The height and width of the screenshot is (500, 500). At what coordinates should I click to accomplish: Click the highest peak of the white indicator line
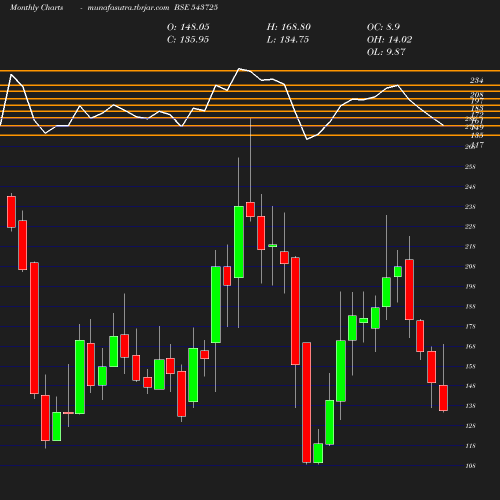[239, 69]
